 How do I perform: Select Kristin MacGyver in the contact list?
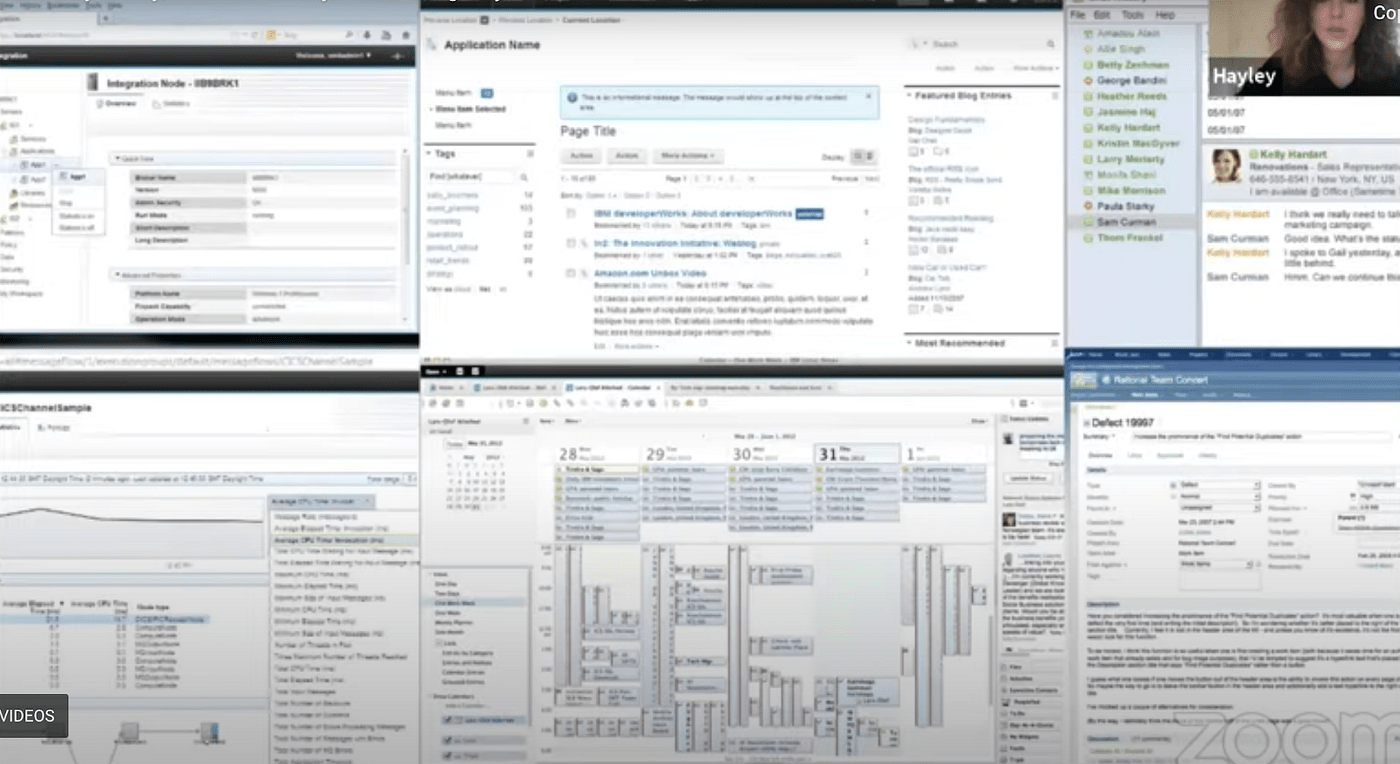[x=1131, y=144]
